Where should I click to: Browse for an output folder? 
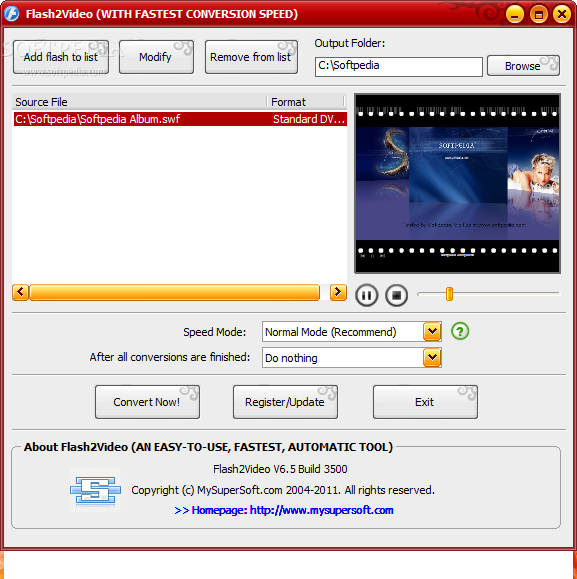click(523, 66)
